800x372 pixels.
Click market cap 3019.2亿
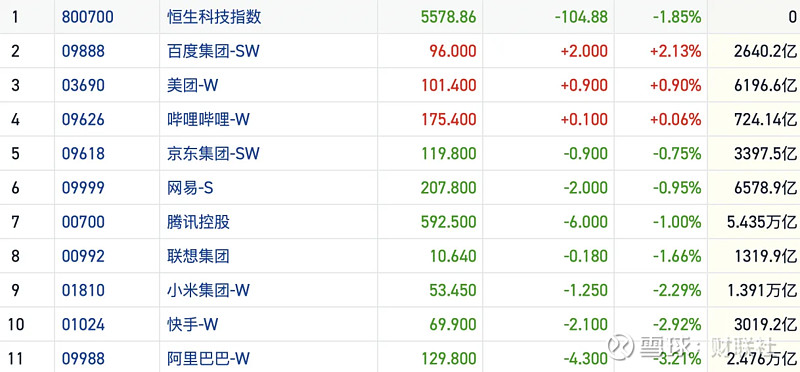(765, 325)
